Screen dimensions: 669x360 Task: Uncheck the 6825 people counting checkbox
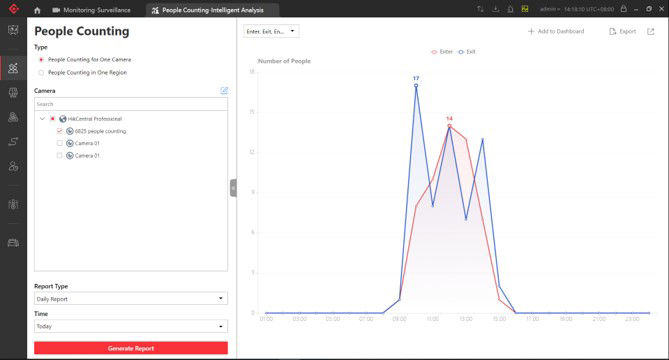60,131
